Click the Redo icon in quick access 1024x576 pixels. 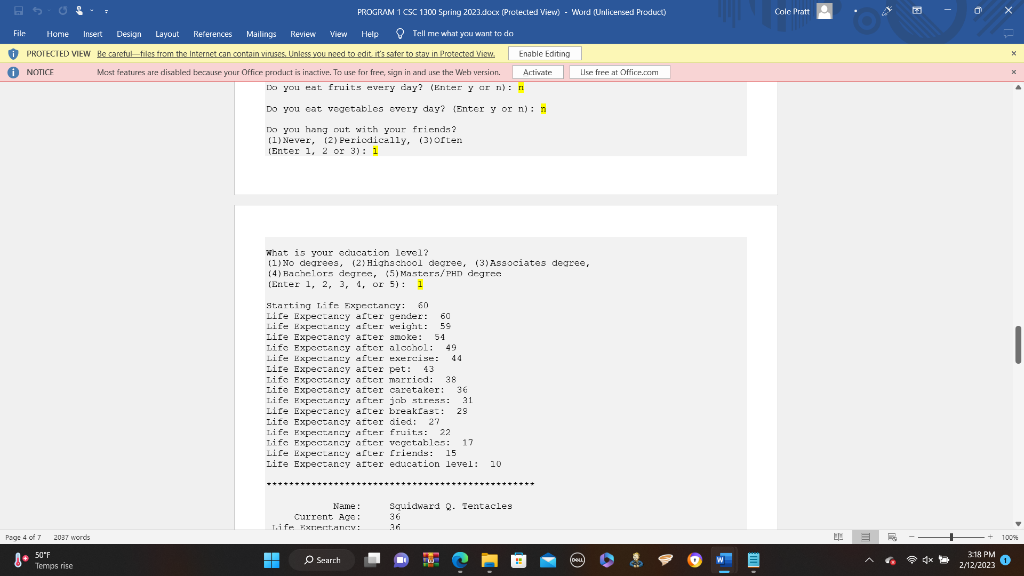(x=63, y=11)
